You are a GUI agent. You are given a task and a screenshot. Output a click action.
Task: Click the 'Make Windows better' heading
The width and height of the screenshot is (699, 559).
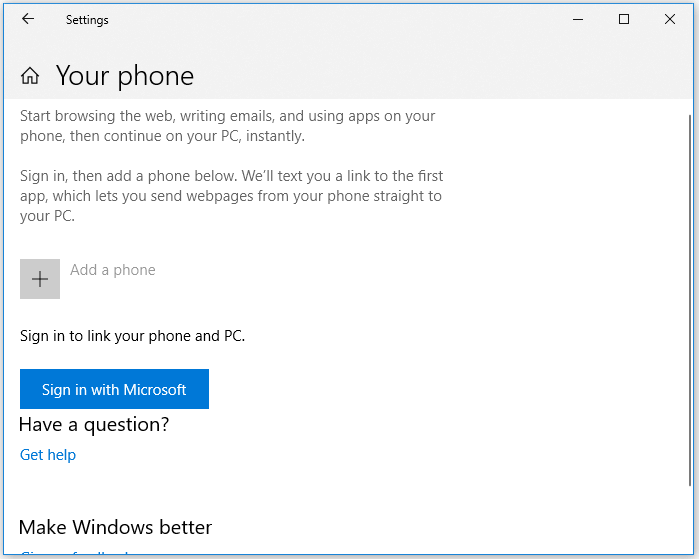(115, 527)
